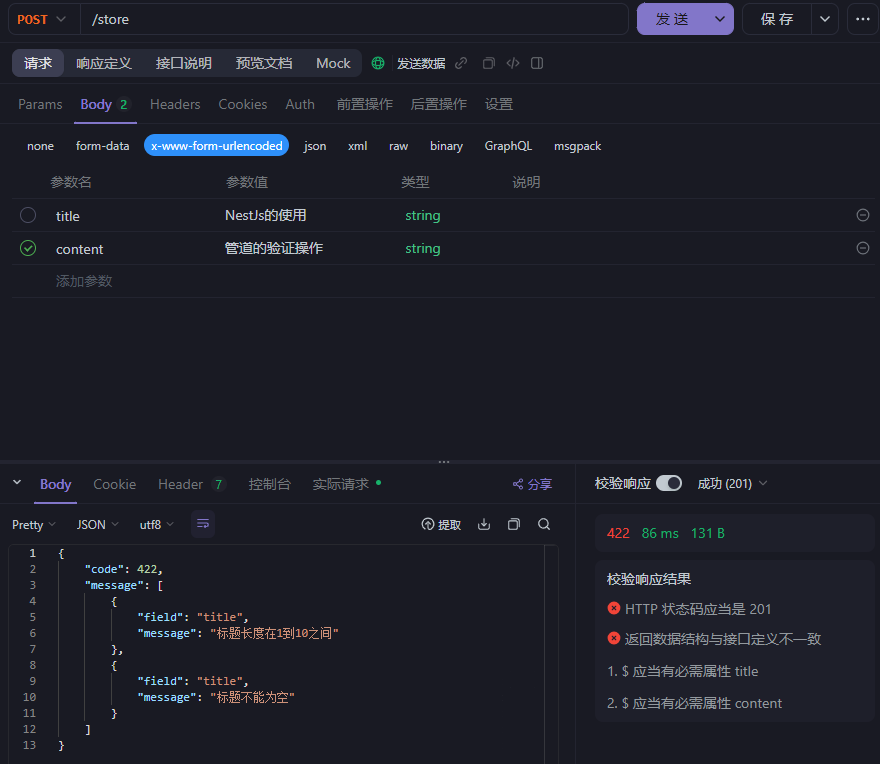This screenshot has height=764, width=880.
Task: Uncheck the content parameter checkbox
Action: coord(28,248)
